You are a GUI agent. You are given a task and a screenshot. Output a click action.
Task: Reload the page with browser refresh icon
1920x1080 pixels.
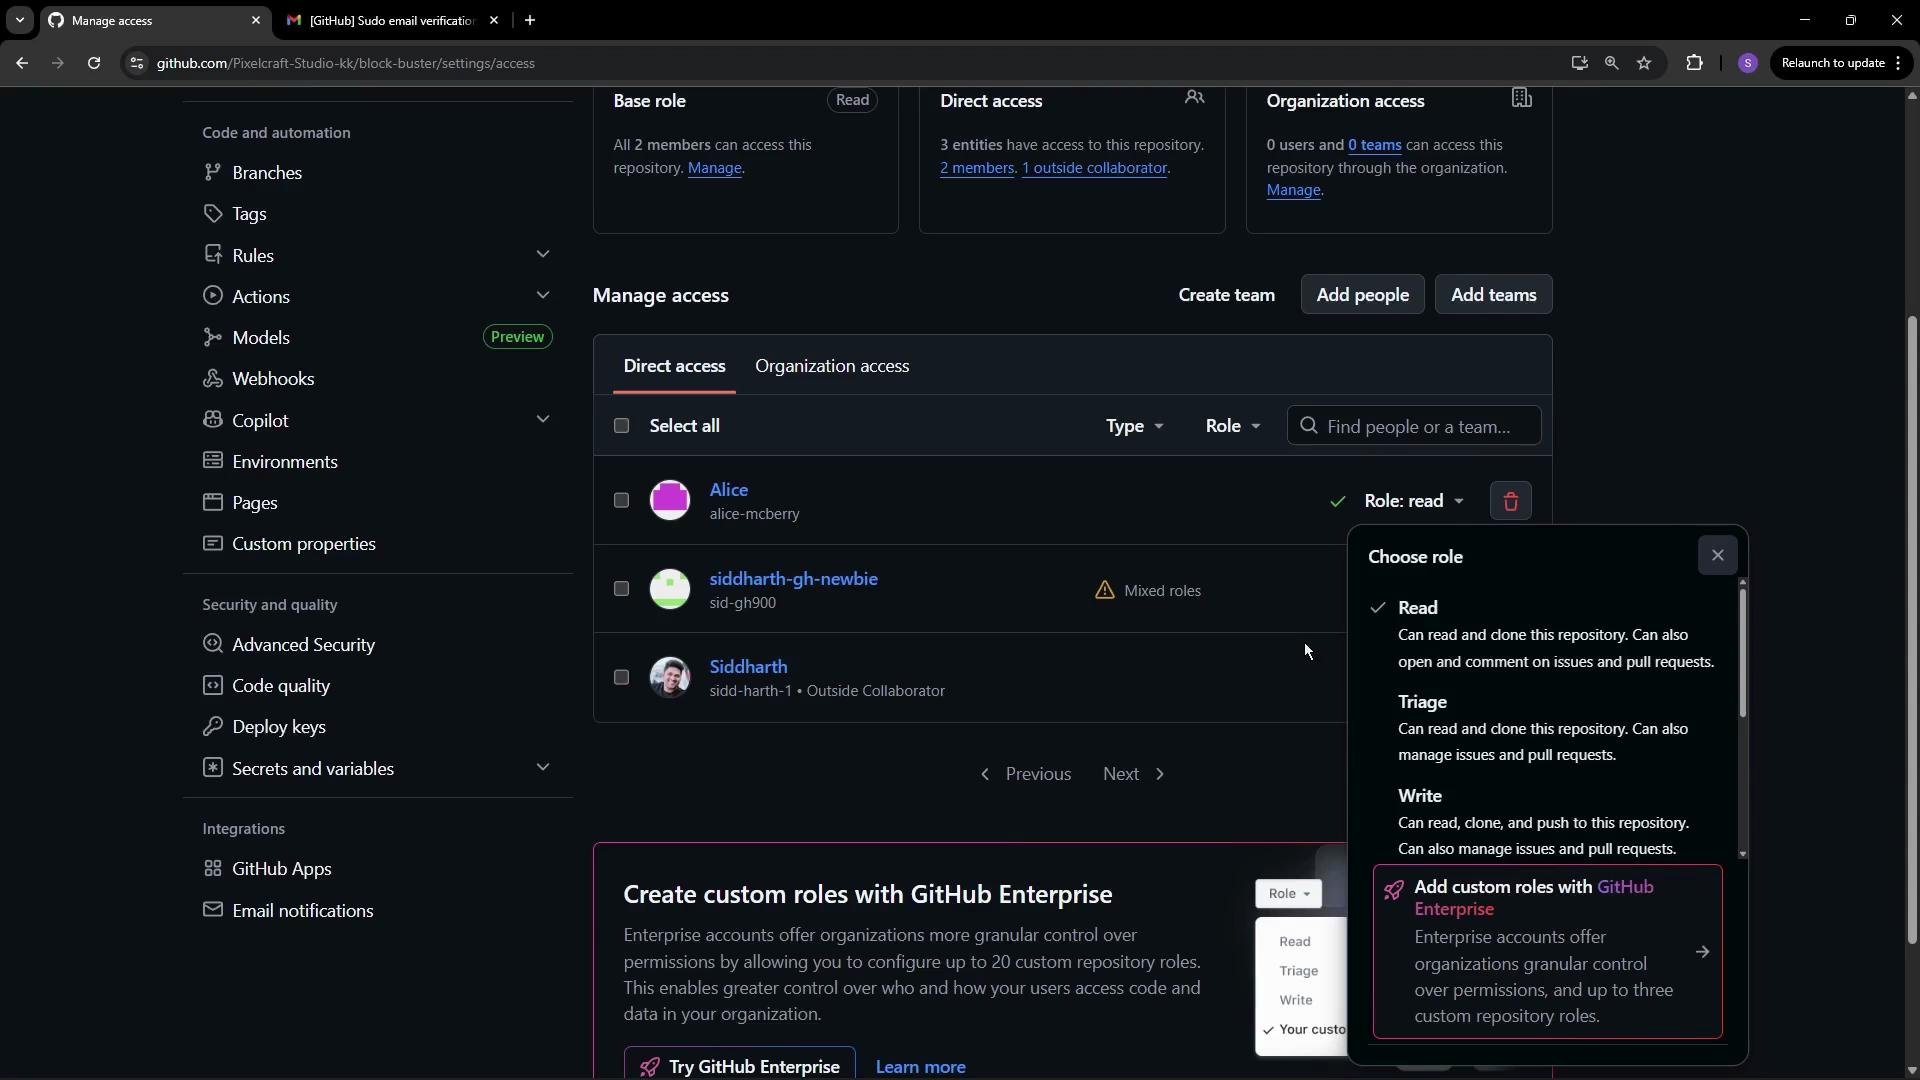94,63
